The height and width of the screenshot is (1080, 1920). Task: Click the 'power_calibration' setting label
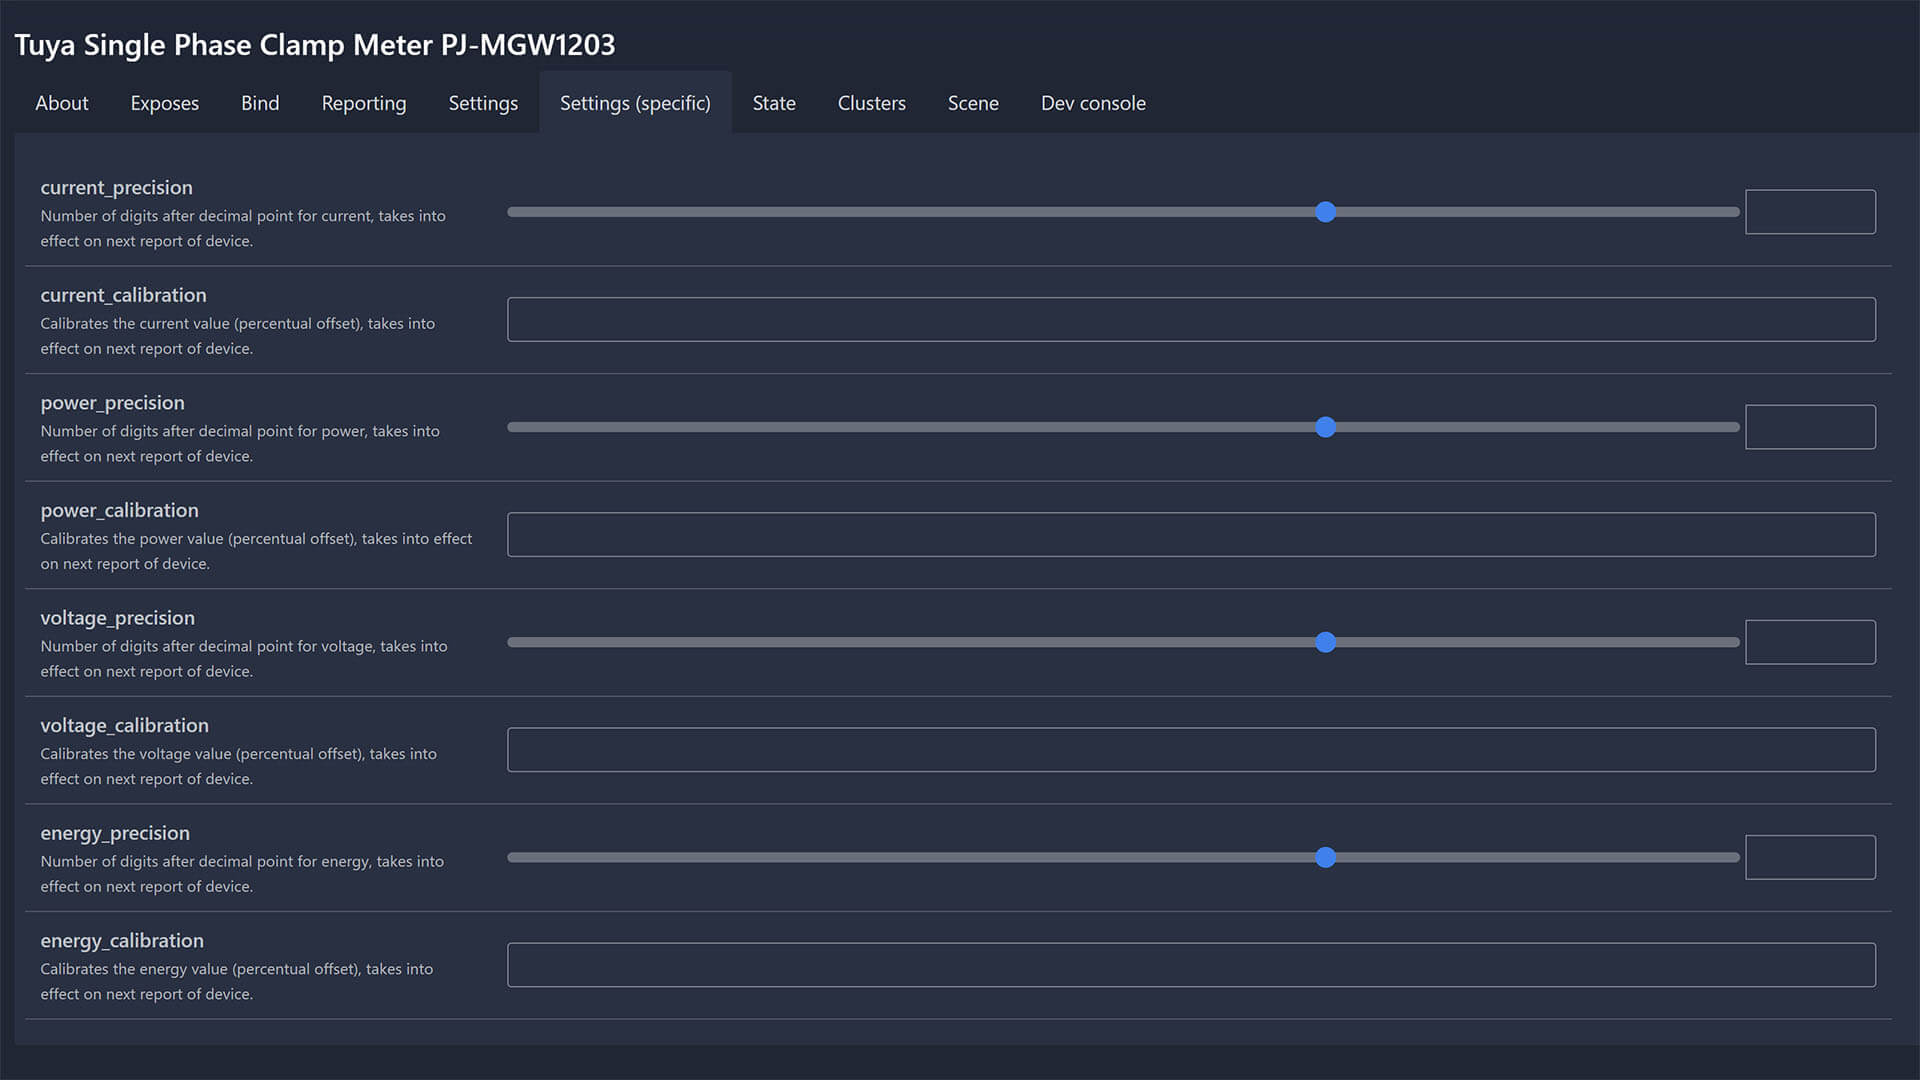click(x=120, y=510)
